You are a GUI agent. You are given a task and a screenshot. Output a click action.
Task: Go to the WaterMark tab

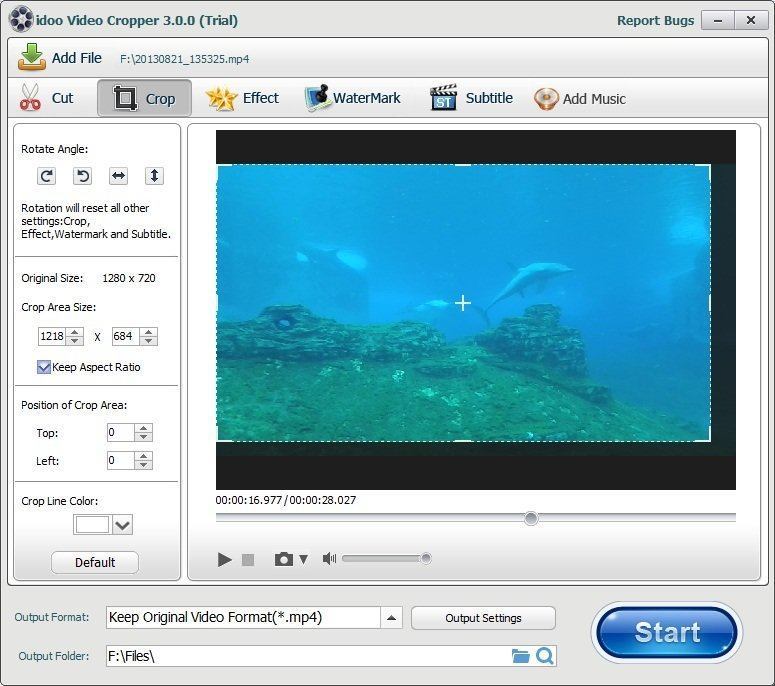pos(353,98)
